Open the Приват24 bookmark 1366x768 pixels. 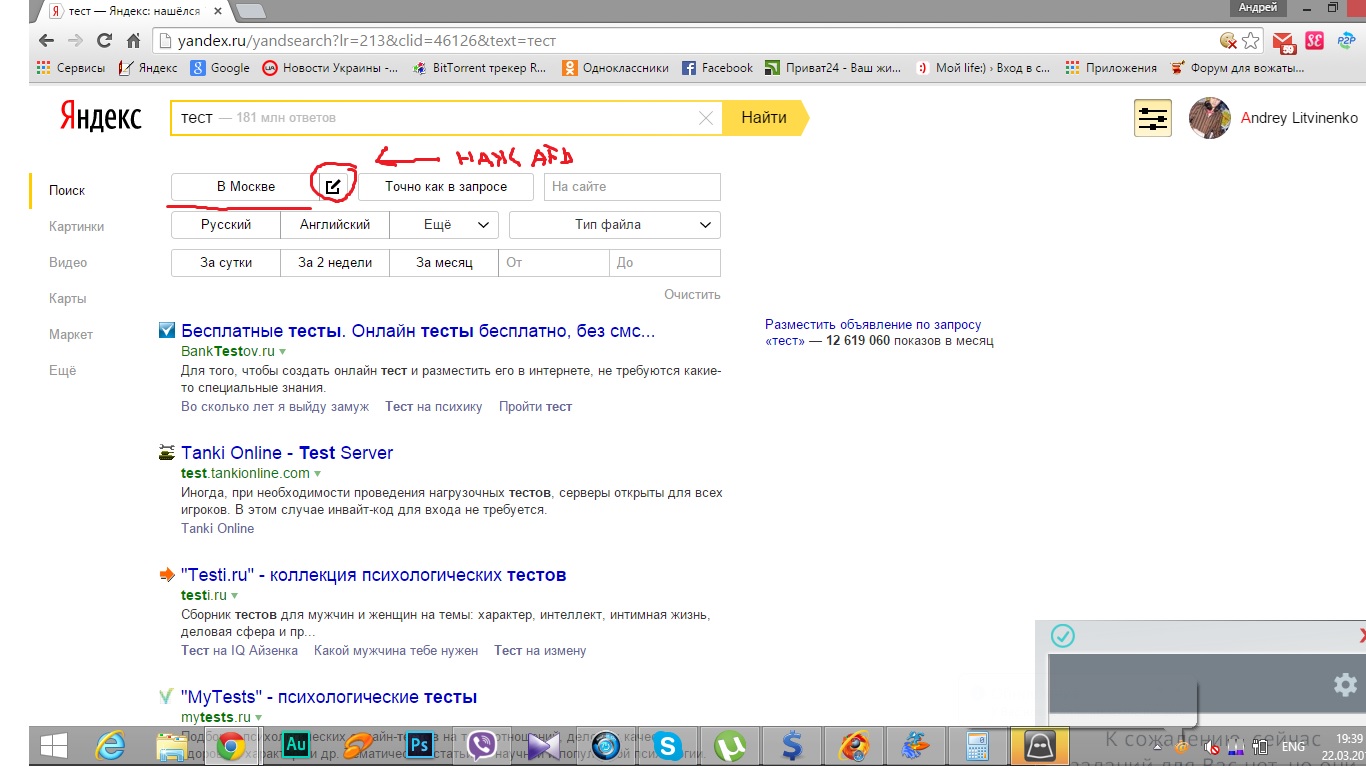tap(834, 68)
